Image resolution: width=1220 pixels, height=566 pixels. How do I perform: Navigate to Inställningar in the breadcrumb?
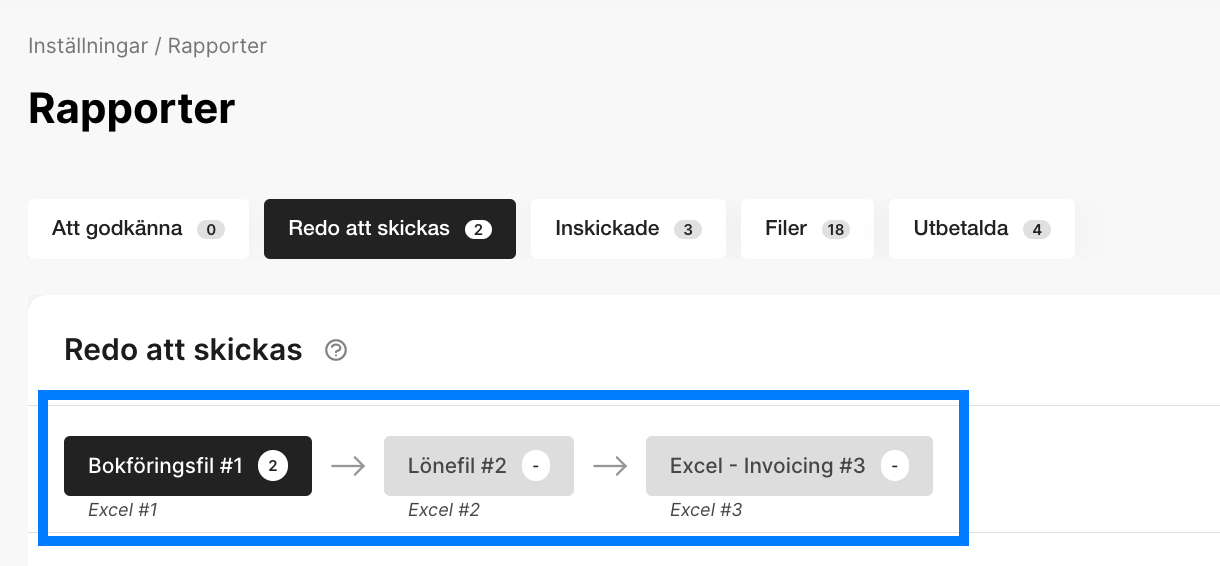pyautogui.click(x=87, y=46)
